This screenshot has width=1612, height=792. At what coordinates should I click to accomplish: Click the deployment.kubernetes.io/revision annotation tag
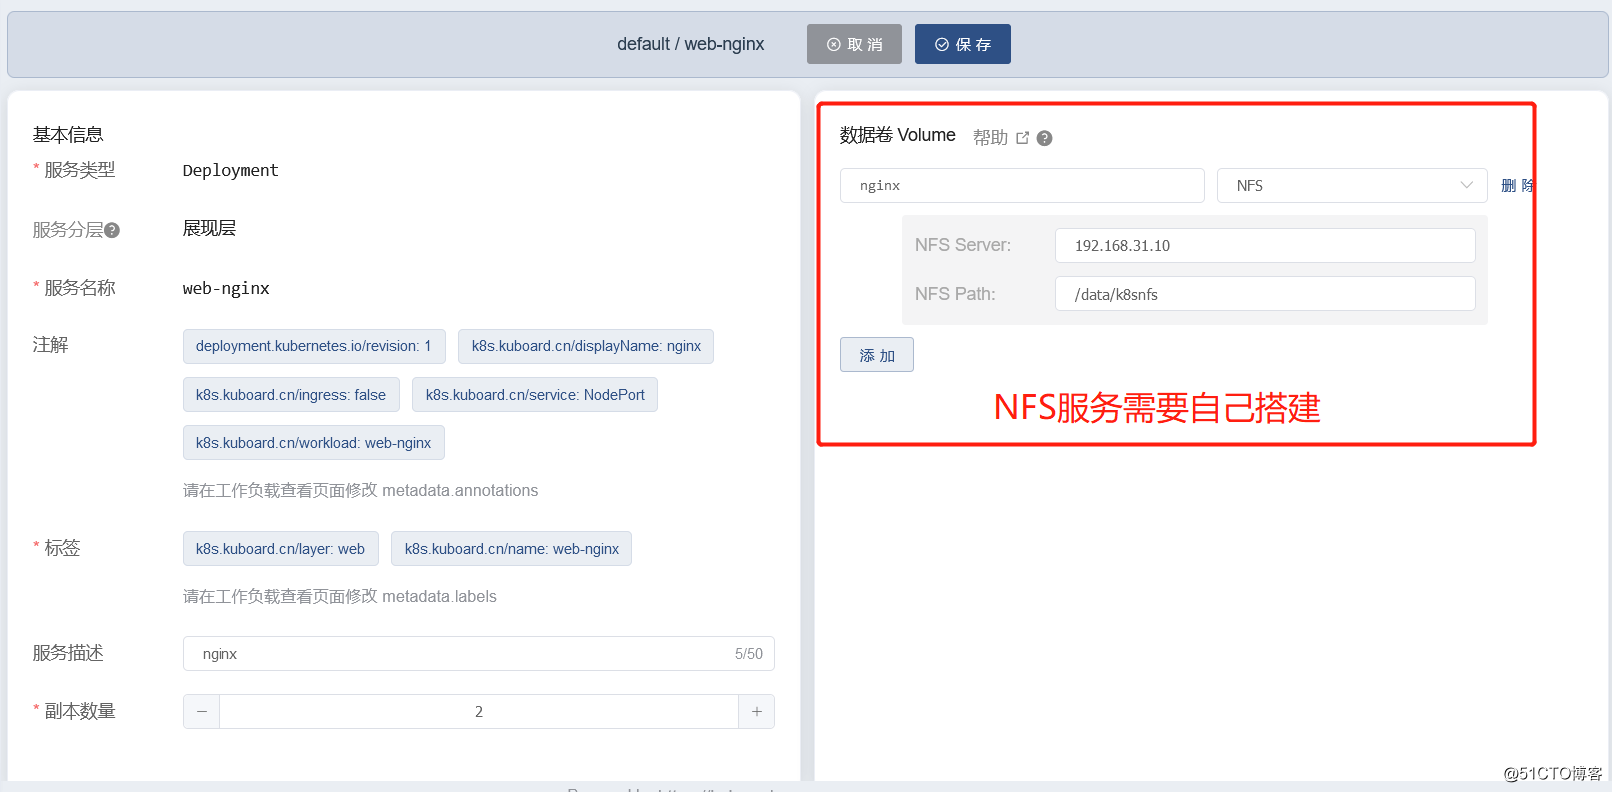click(x=314, y=346)
